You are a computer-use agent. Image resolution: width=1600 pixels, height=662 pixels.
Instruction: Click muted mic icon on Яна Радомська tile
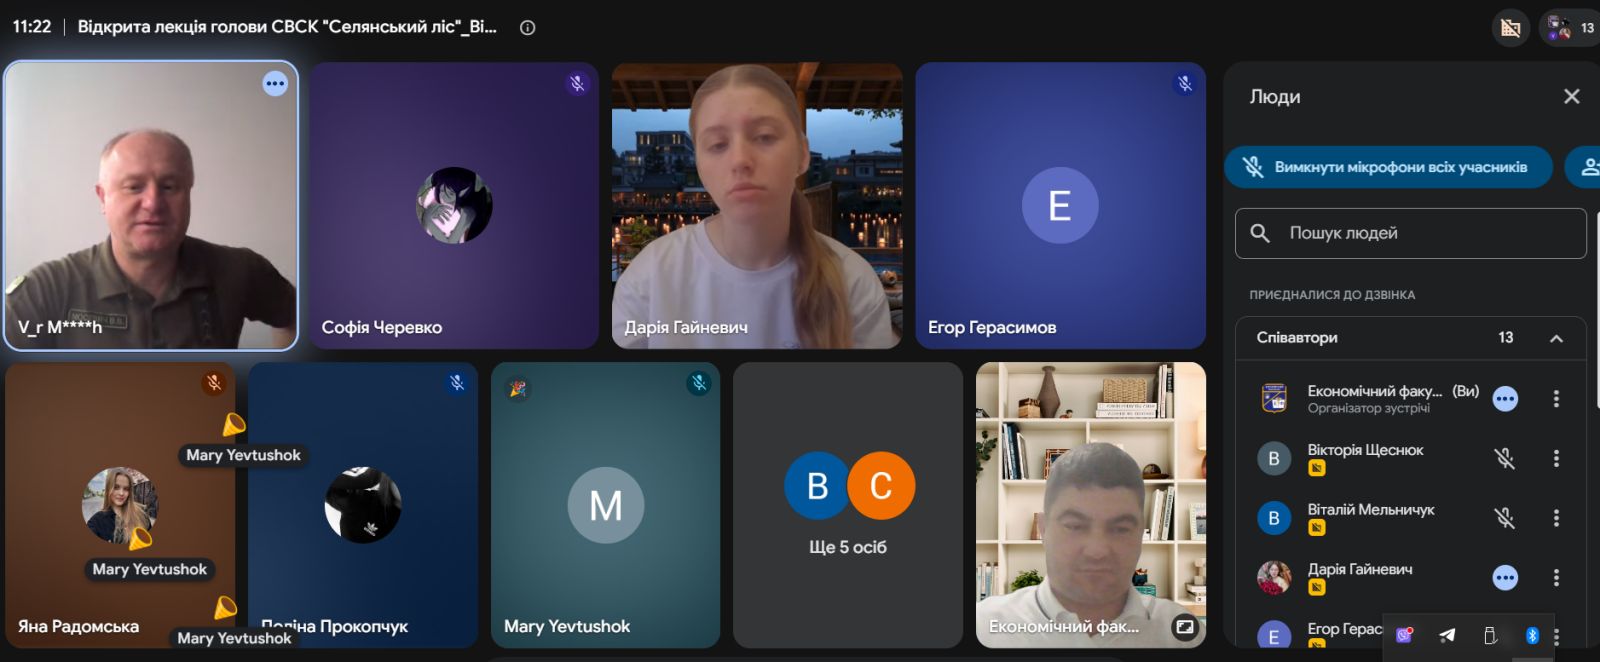(213, 383)
